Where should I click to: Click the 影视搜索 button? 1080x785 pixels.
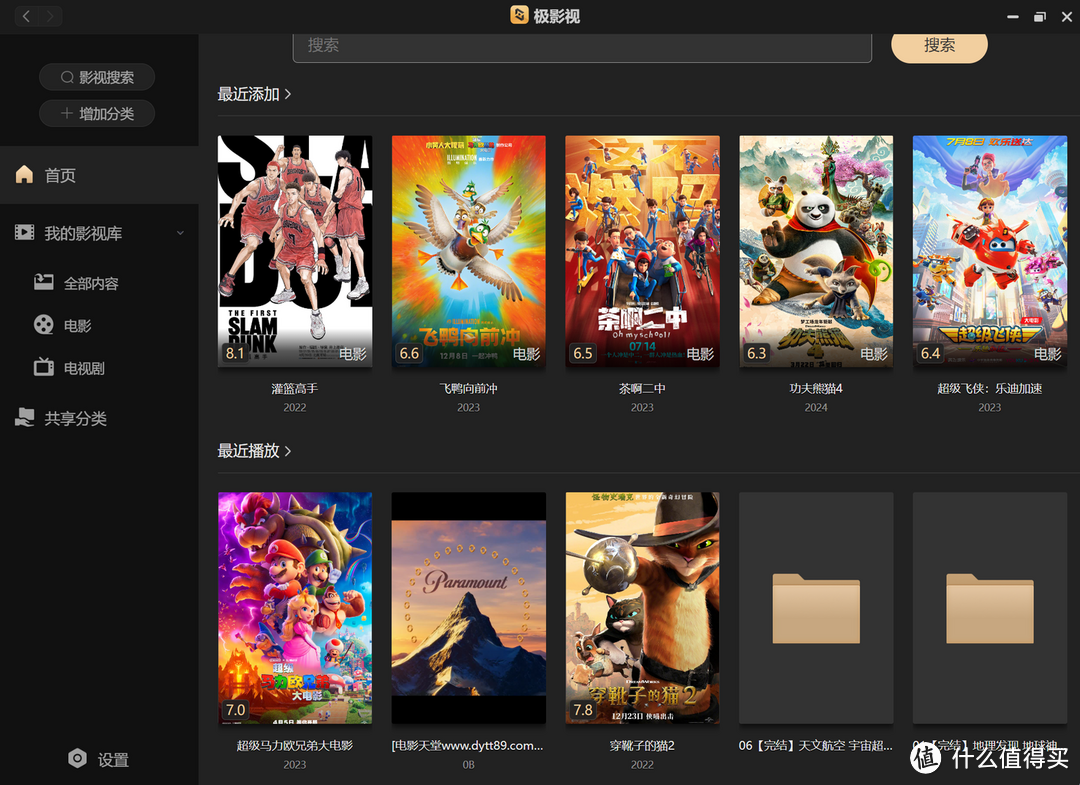(97, 77)
